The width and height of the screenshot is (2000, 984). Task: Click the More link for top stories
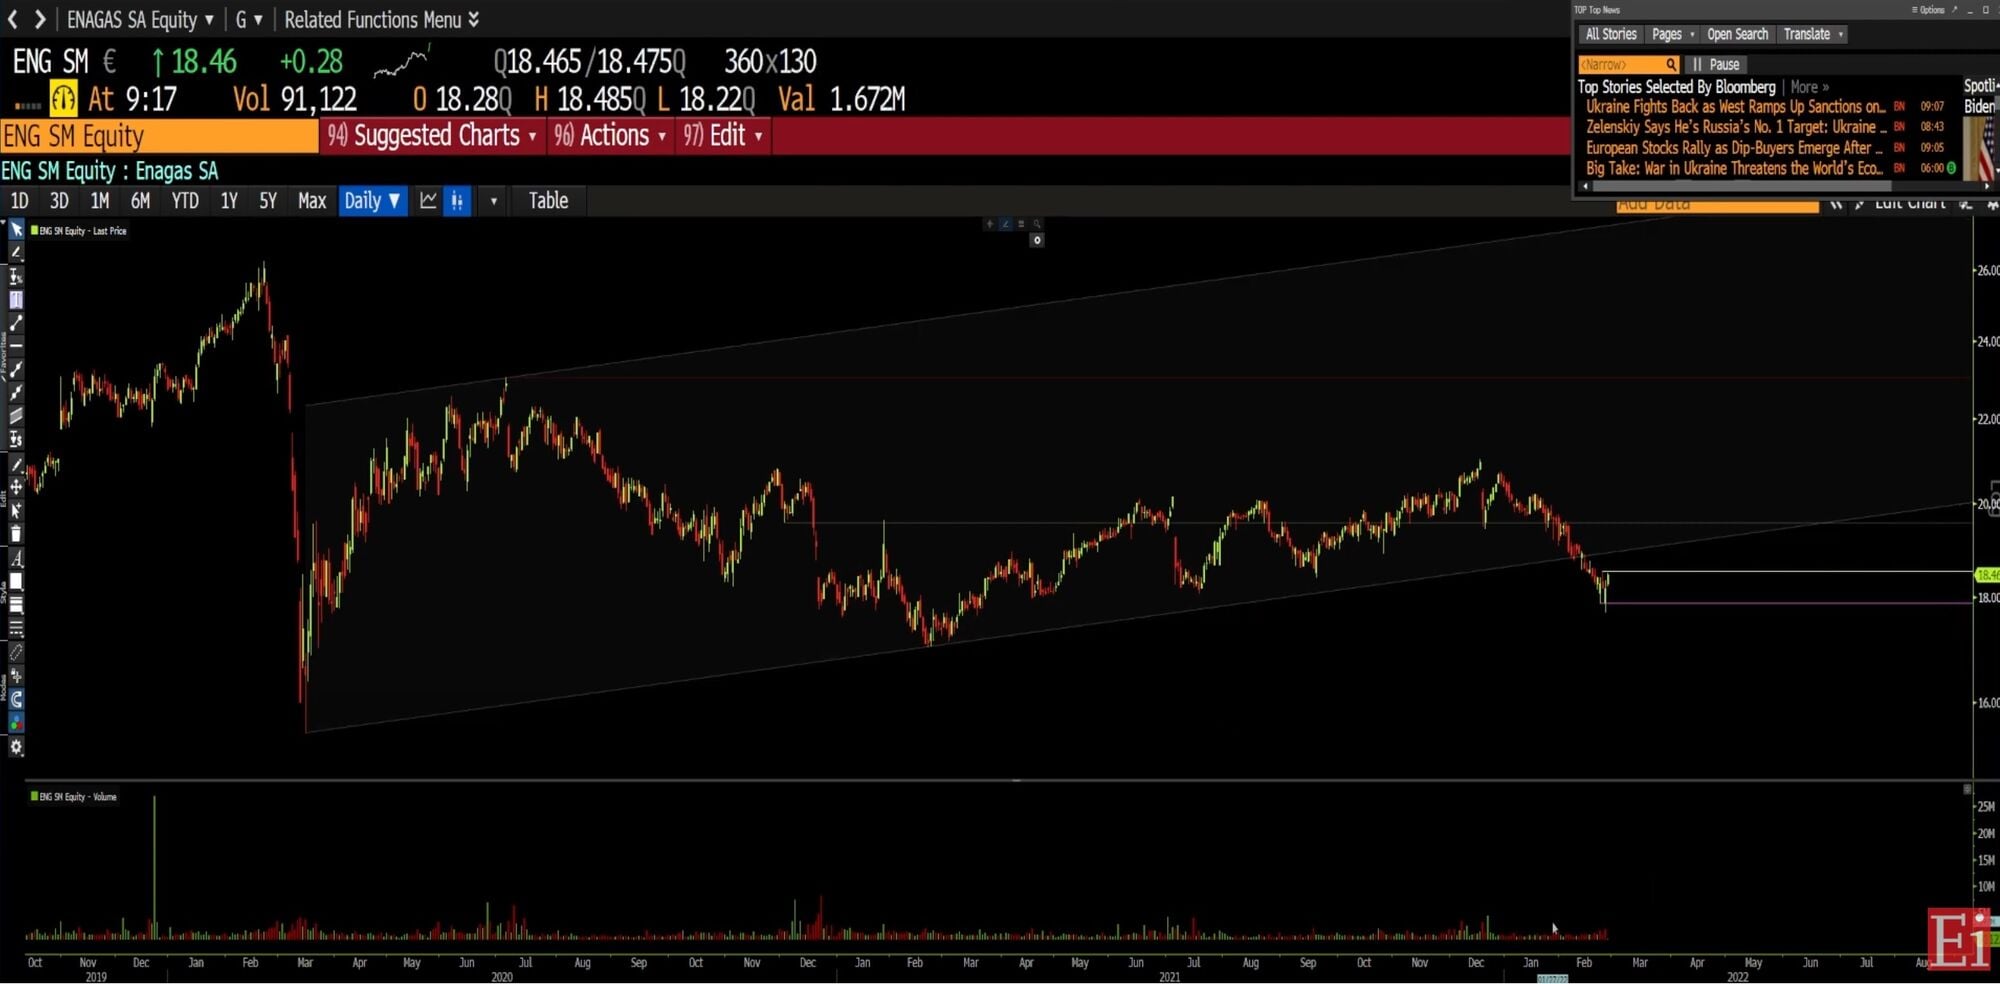pyautogui.click(x=1809, y=87)
